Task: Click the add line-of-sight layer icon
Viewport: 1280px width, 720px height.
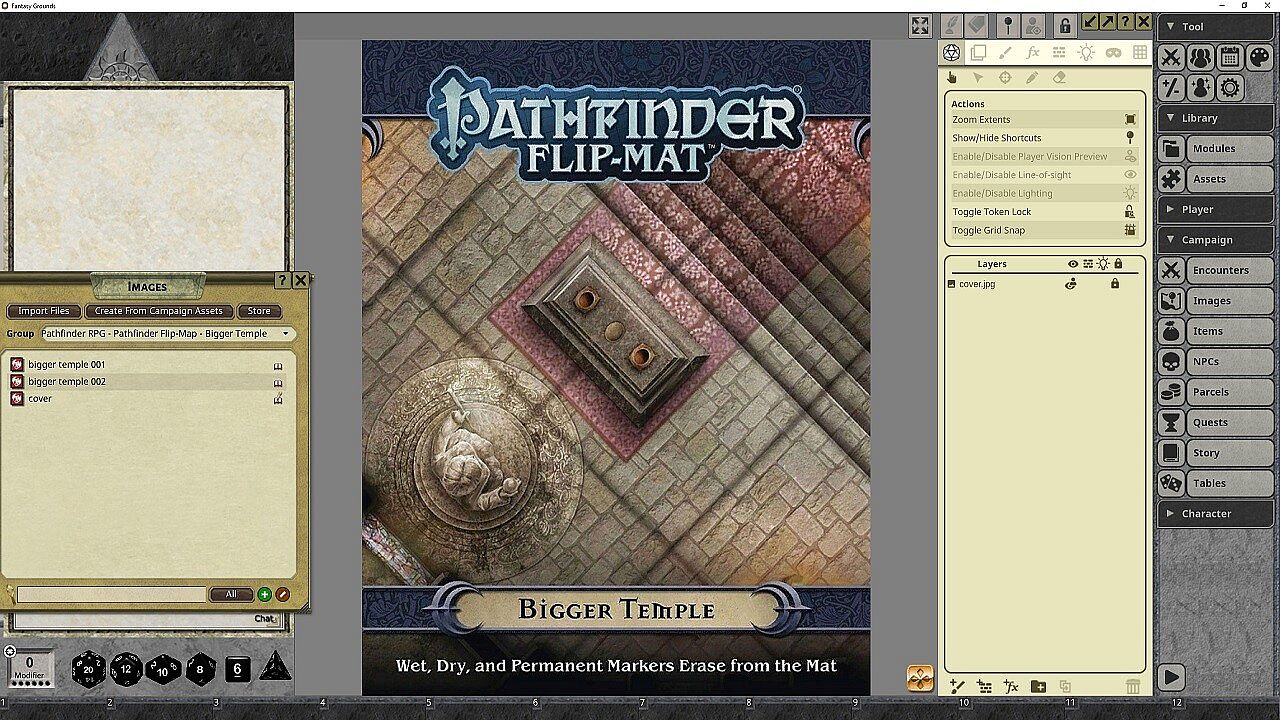Action: coord(984,686)
